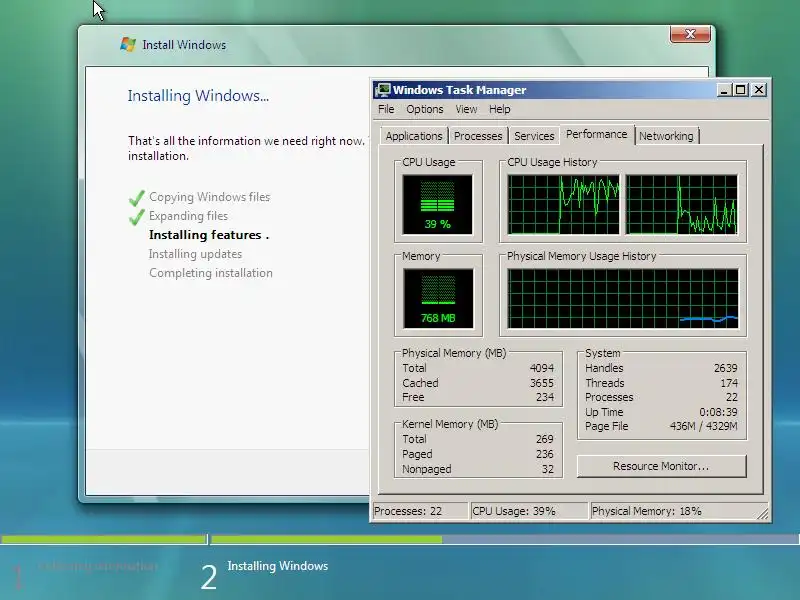The width and height of the screenshot is (800, 600).
Task: Click System Threads value 174
Action: tap(729, 383)
